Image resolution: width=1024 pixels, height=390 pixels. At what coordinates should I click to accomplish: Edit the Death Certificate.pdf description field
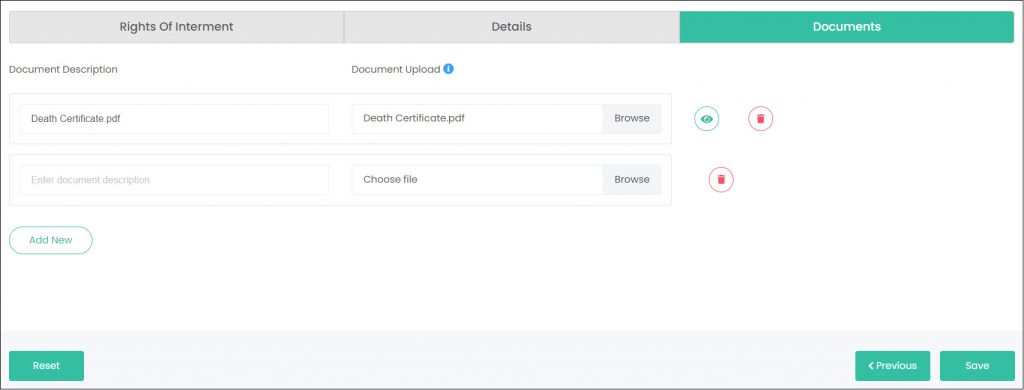[174, 119]
